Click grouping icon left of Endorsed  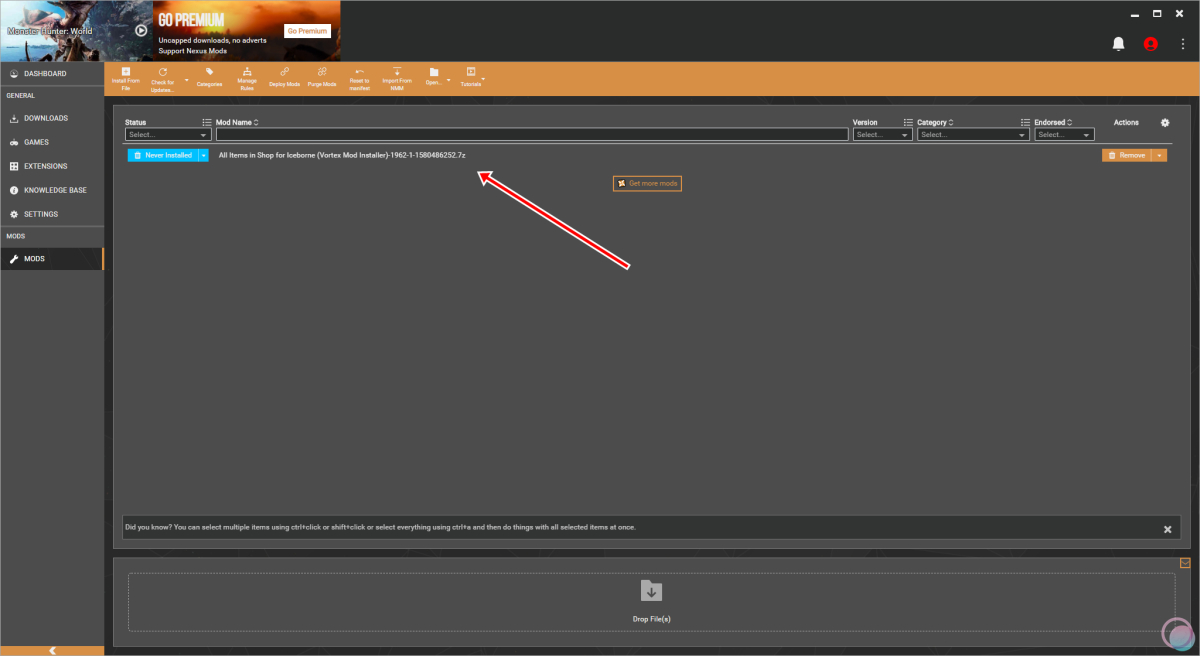1025,122
